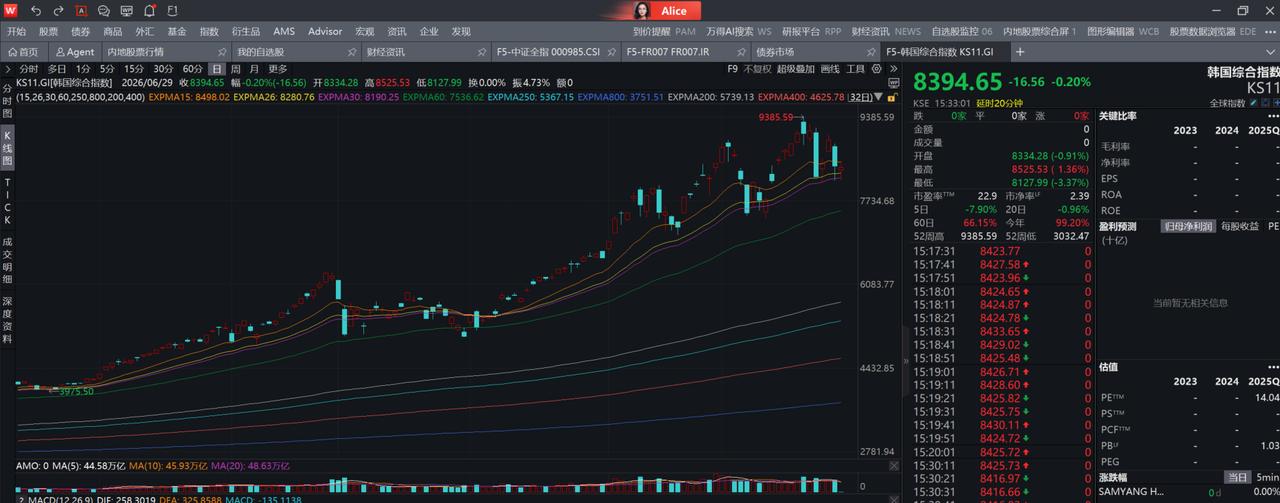Image resolution: width=1280 pixels, height=503 pixels.
Task: Toggle the chart lock icon
Action: (892, 97)
